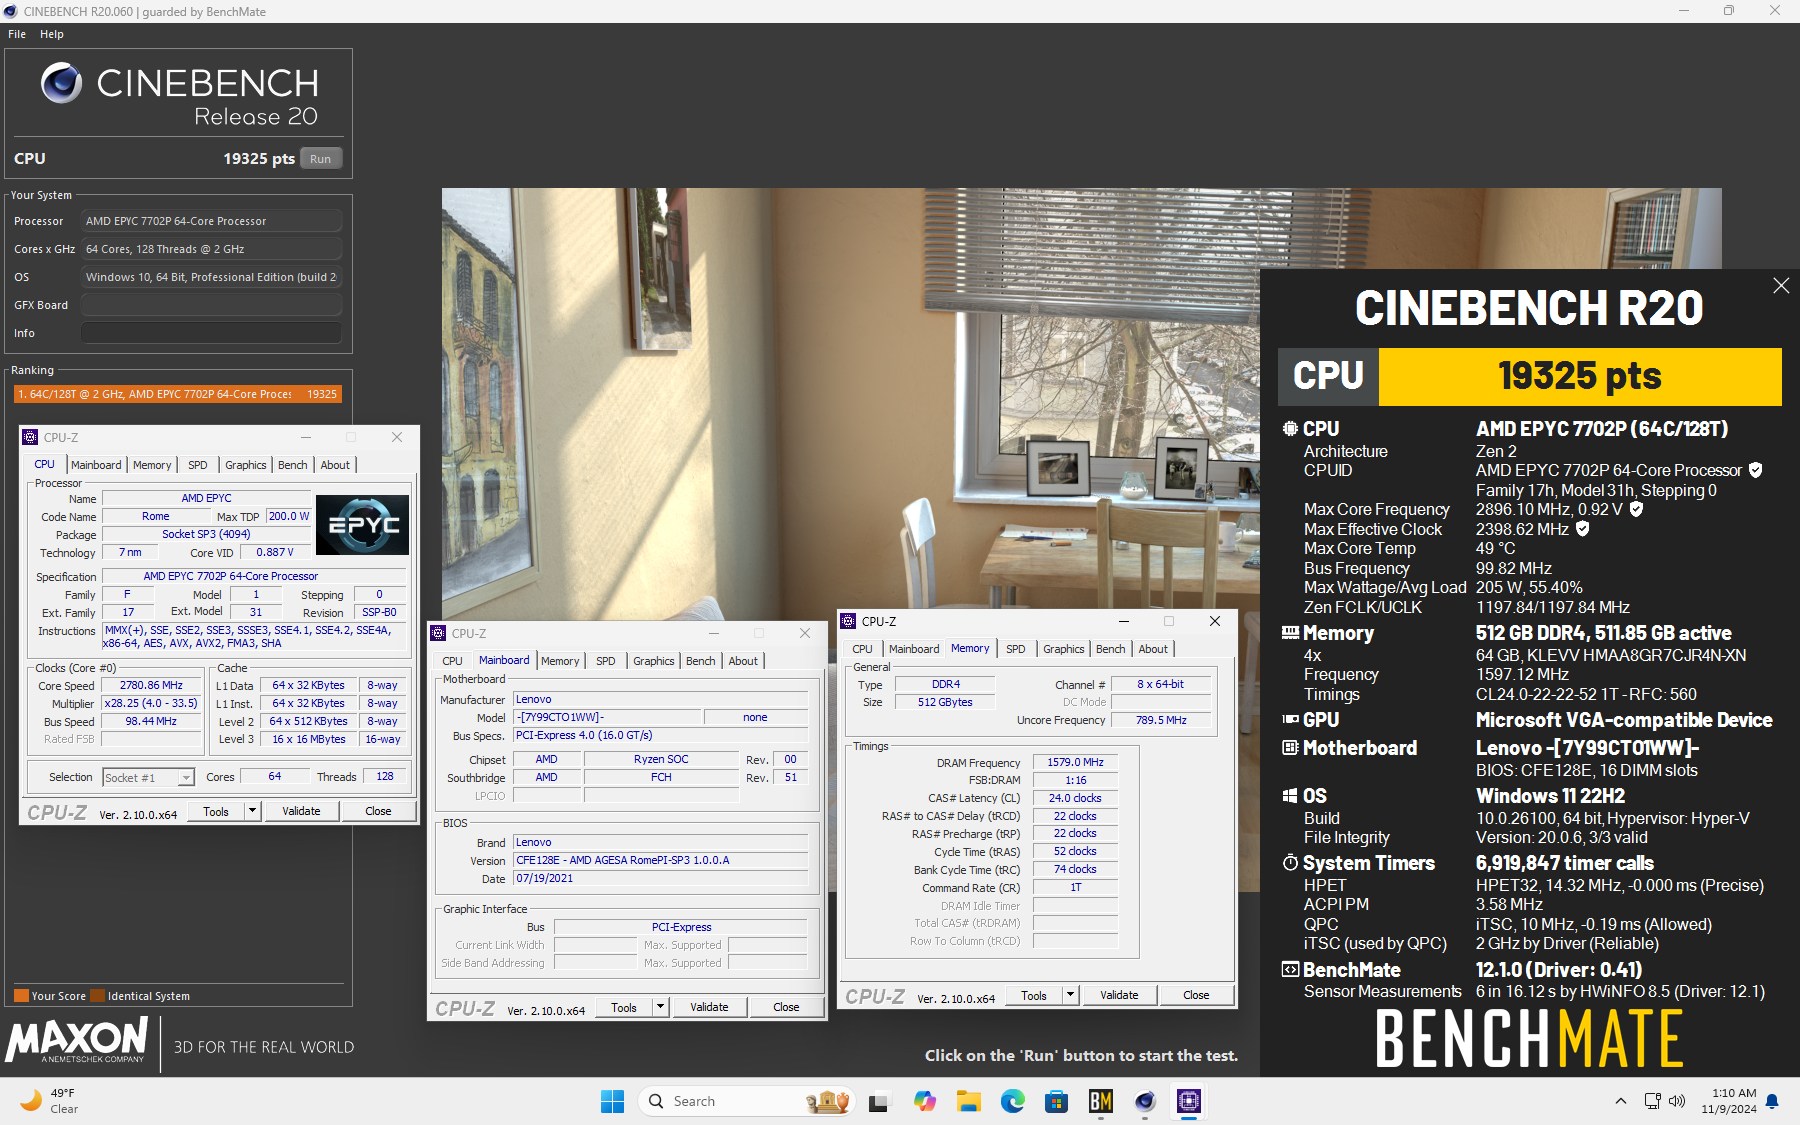Click the Motherboard icon in the BenchMate panel
1800x1125 pixels.
click(1290, 748)
